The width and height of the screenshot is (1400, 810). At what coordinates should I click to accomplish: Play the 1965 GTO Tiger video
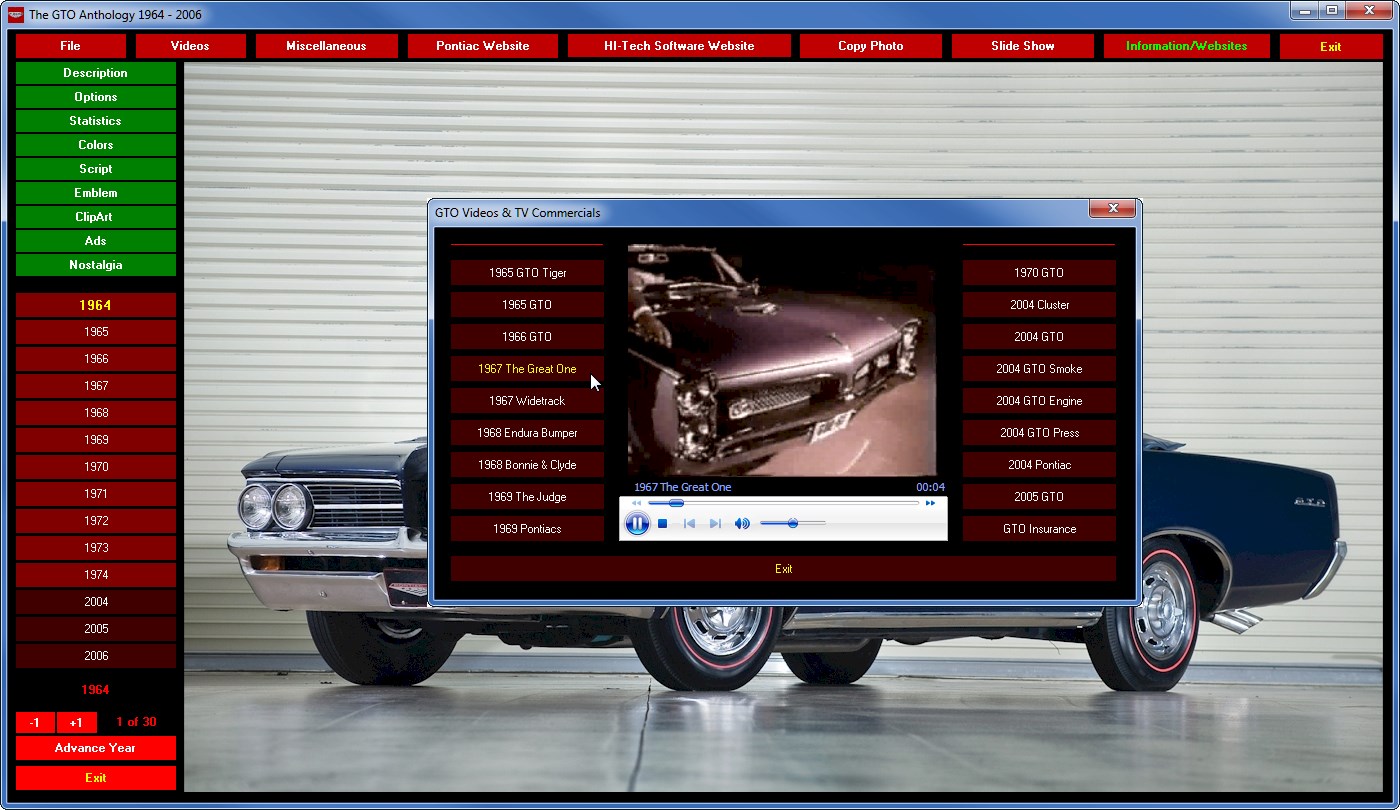coord(527,273)
